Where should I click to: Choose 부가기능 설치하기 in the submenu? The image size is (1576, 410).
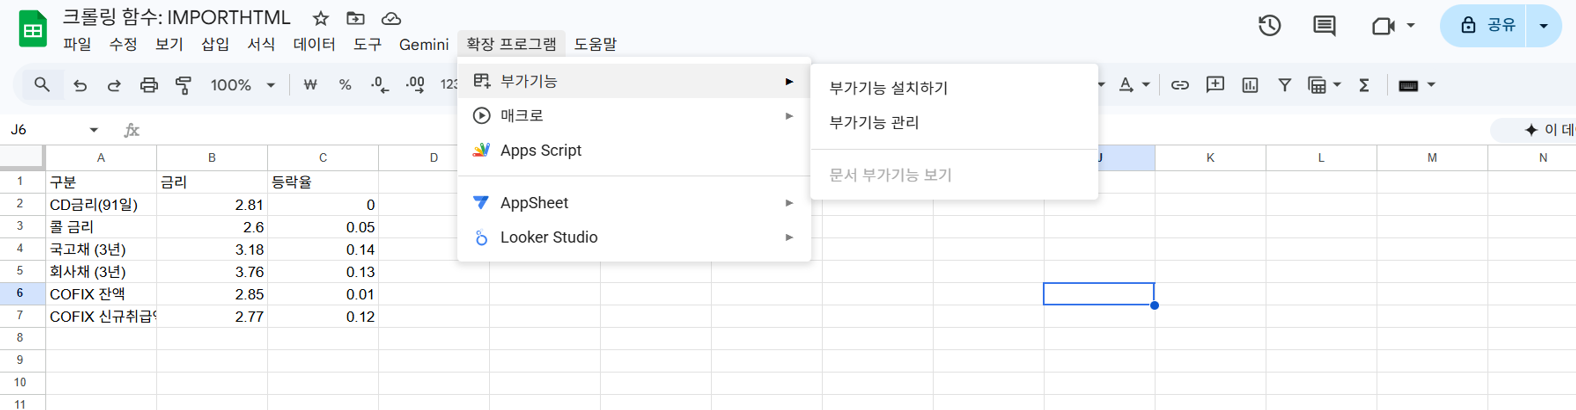tap(888, 88)
